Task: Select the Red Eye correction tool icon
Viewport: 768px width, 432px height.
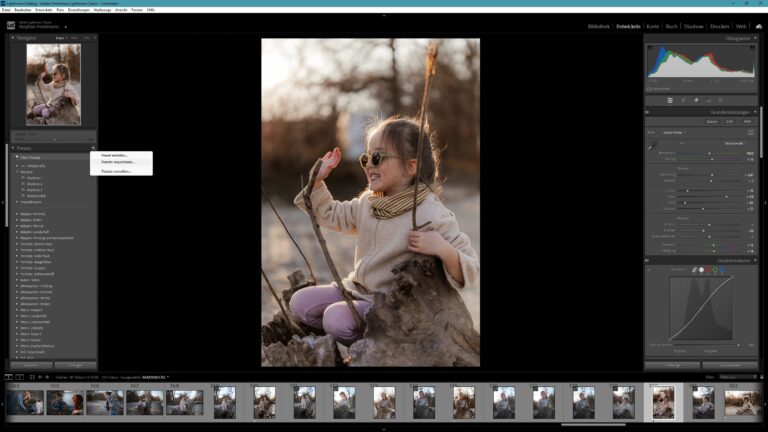Action: pos(708,100)
